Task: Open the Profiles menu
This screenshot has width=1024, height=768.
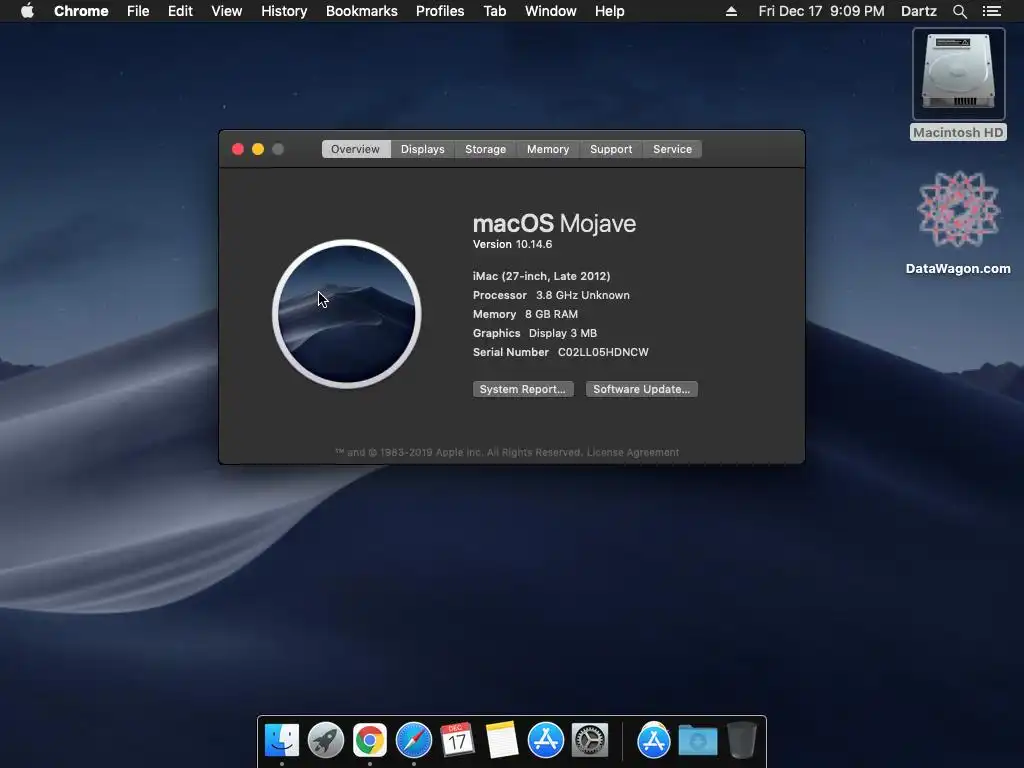Action: (440, 11)
